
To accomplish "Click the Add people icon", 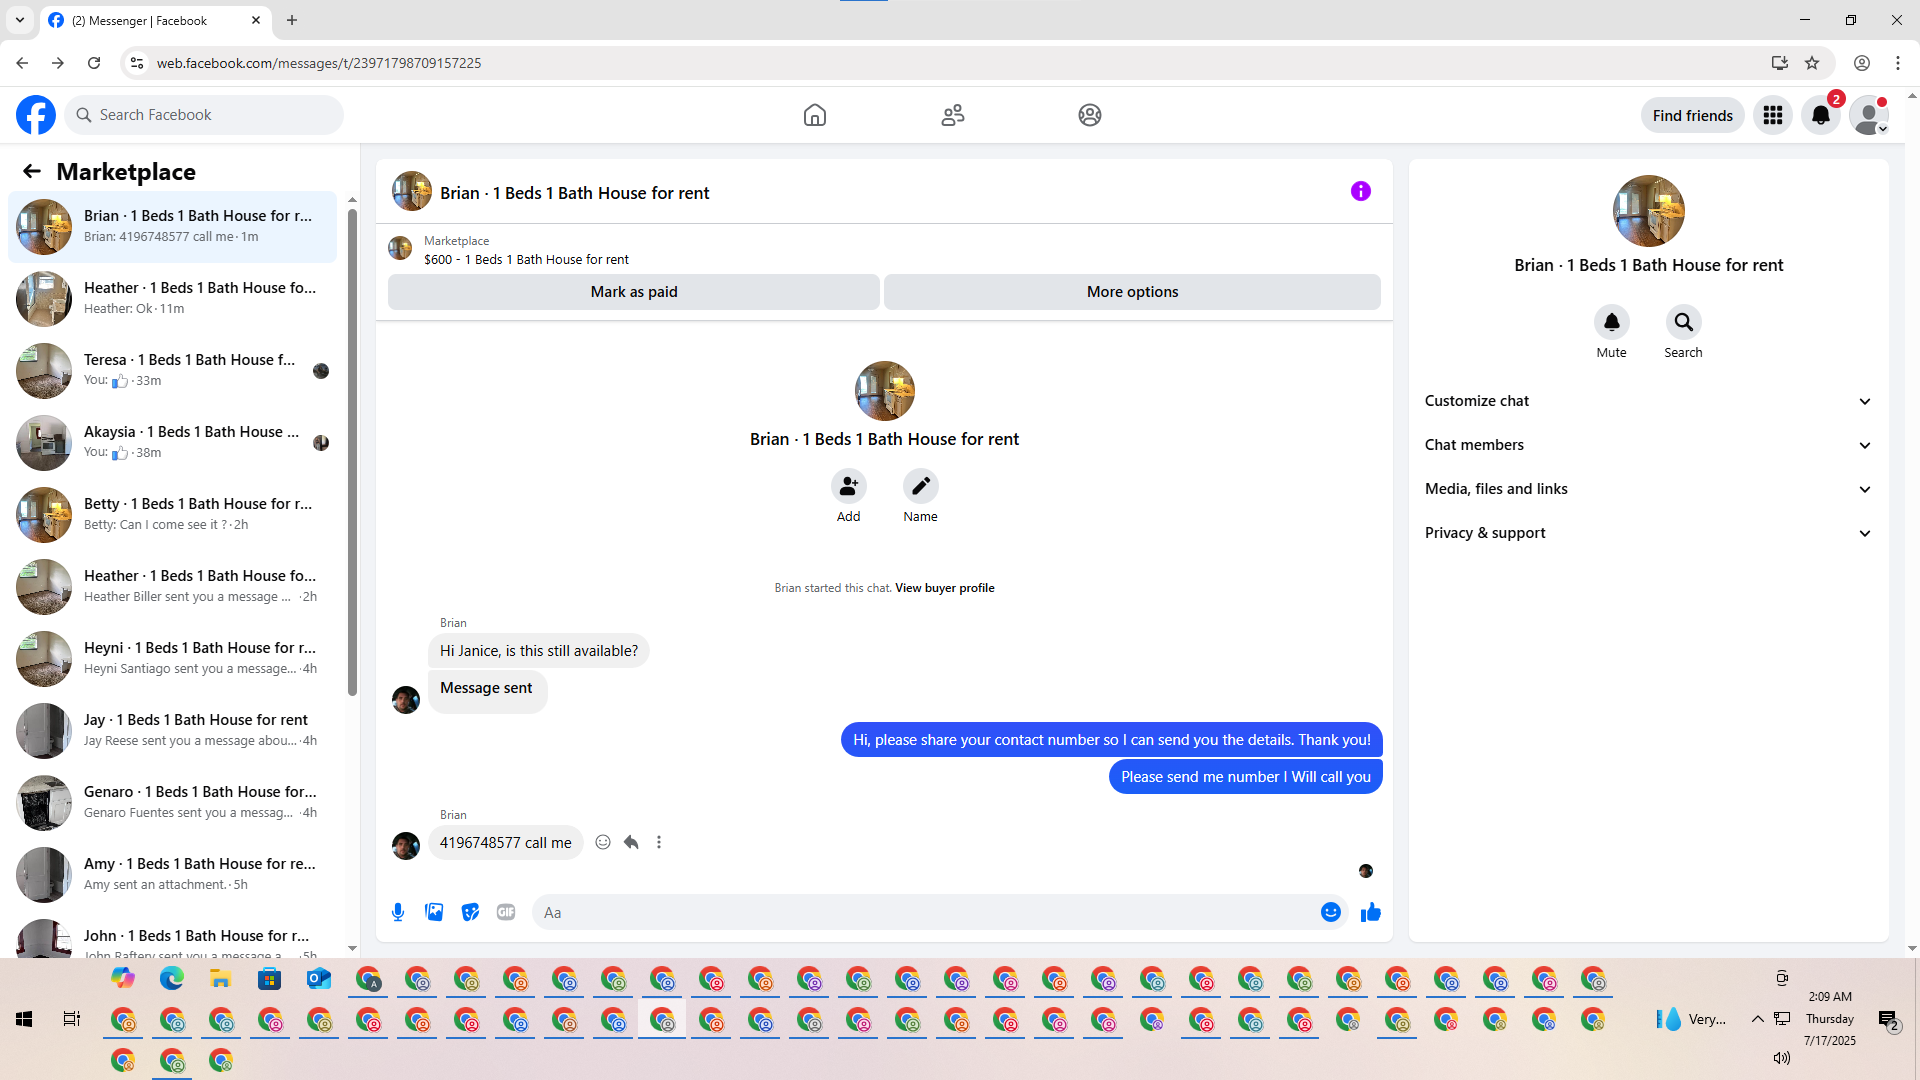I will point(848,486).
